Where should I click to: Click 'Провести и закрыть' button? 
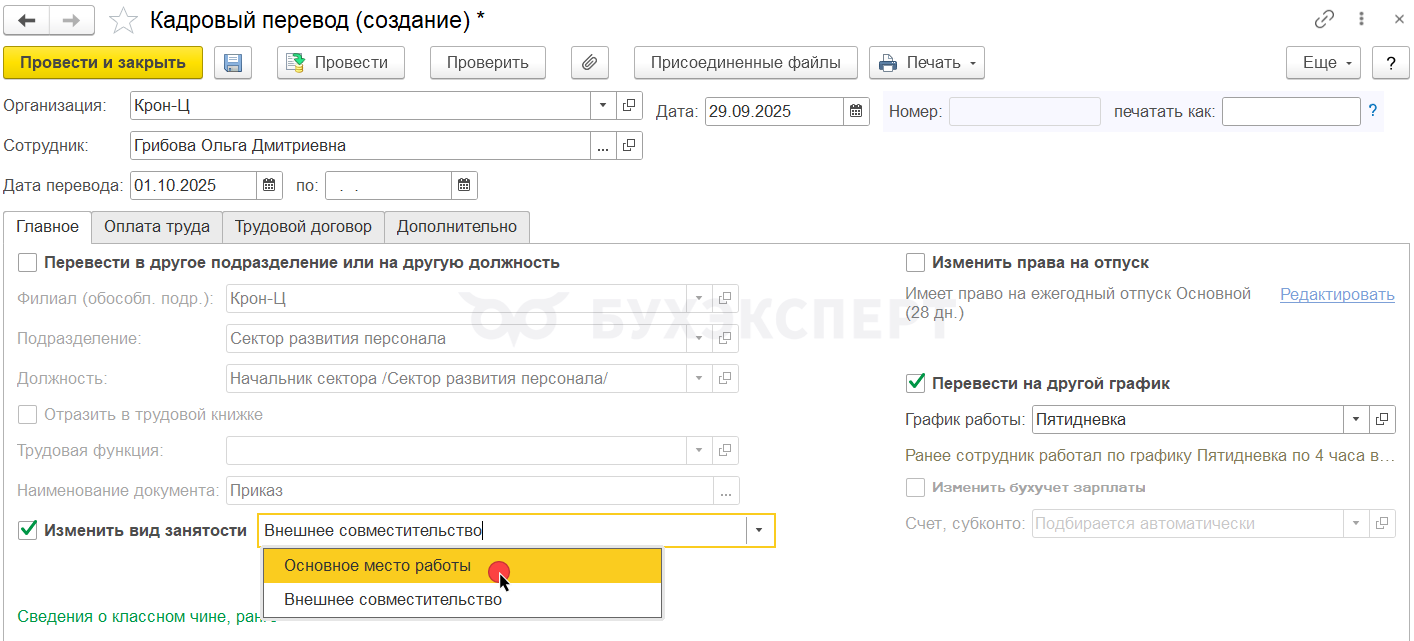[x=103, y=63]
